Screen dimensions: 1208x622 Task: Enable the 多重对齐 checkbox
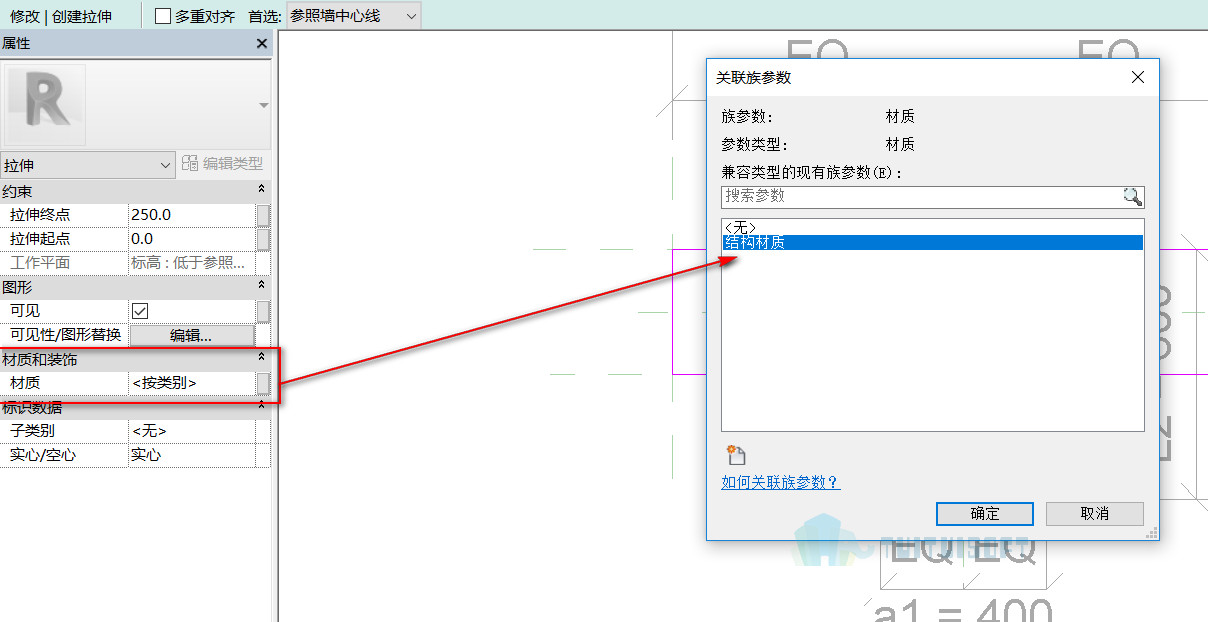pos(163,16)
